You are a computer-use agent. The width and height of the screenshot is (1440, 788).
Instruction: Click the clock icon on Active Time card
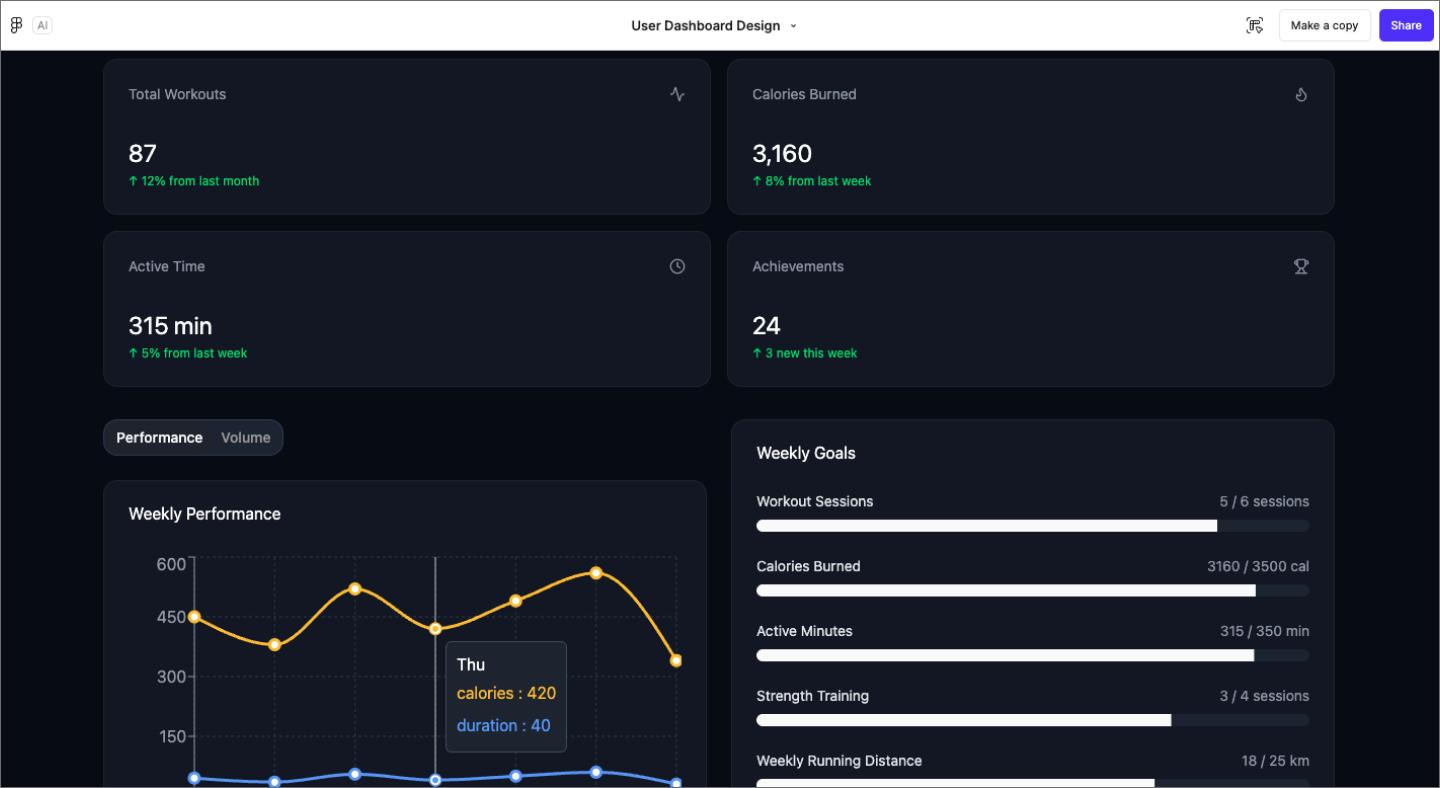(x=677, y=266)
